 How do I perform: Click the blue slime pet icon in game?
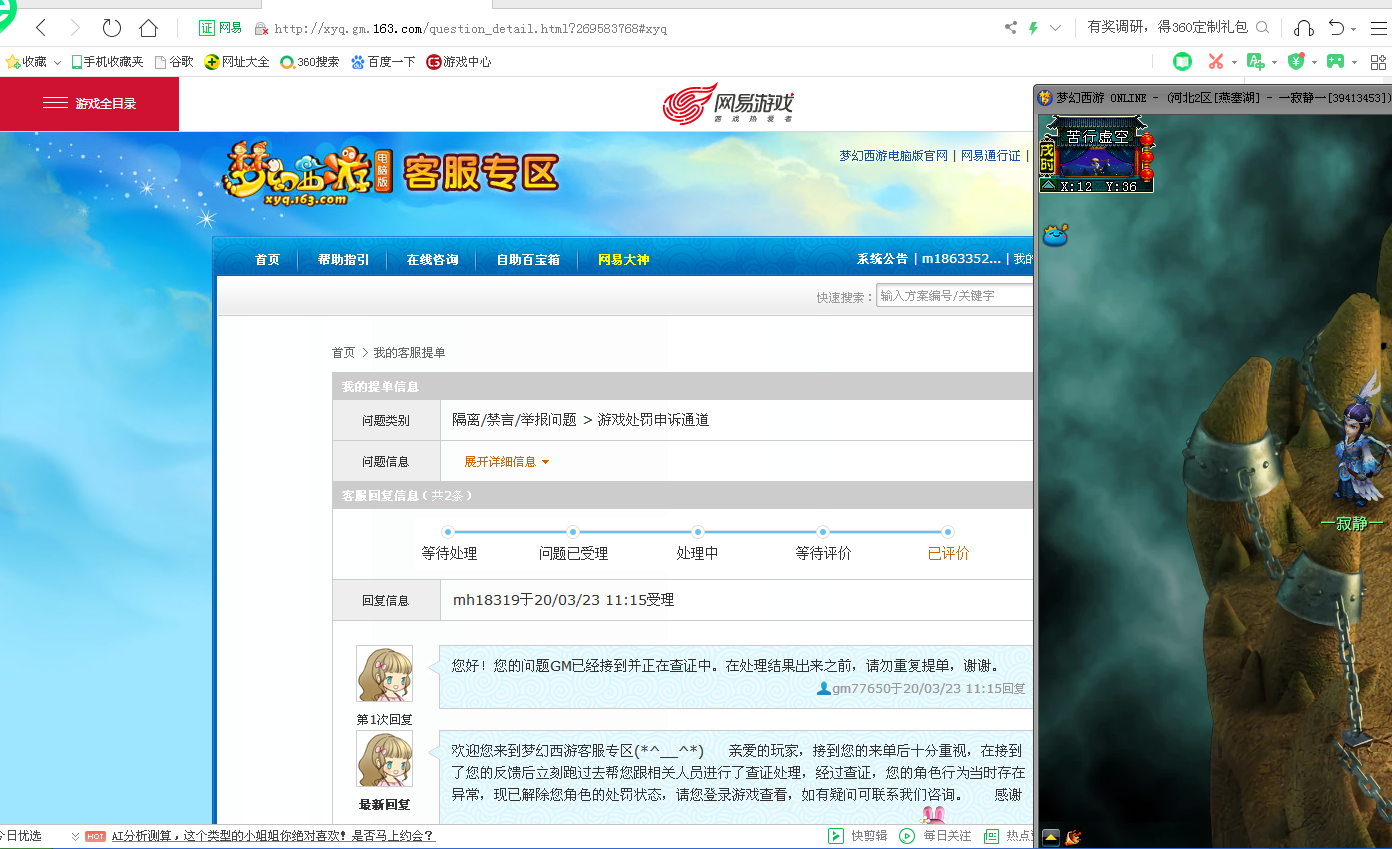[1055, 235]
